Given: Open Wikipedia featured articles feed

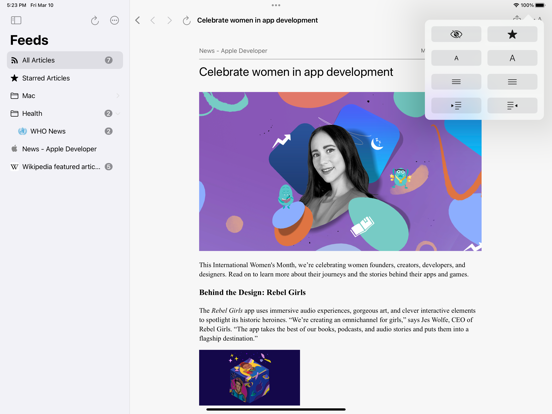Looking at the screenshot, I should (65, 167).
